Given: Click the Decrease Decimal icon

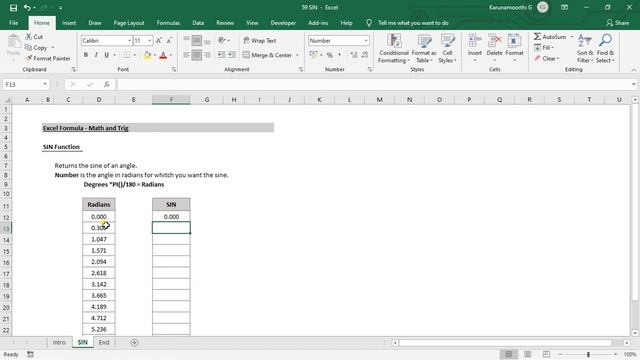Looking at the screenshot, I should [364, 55].
